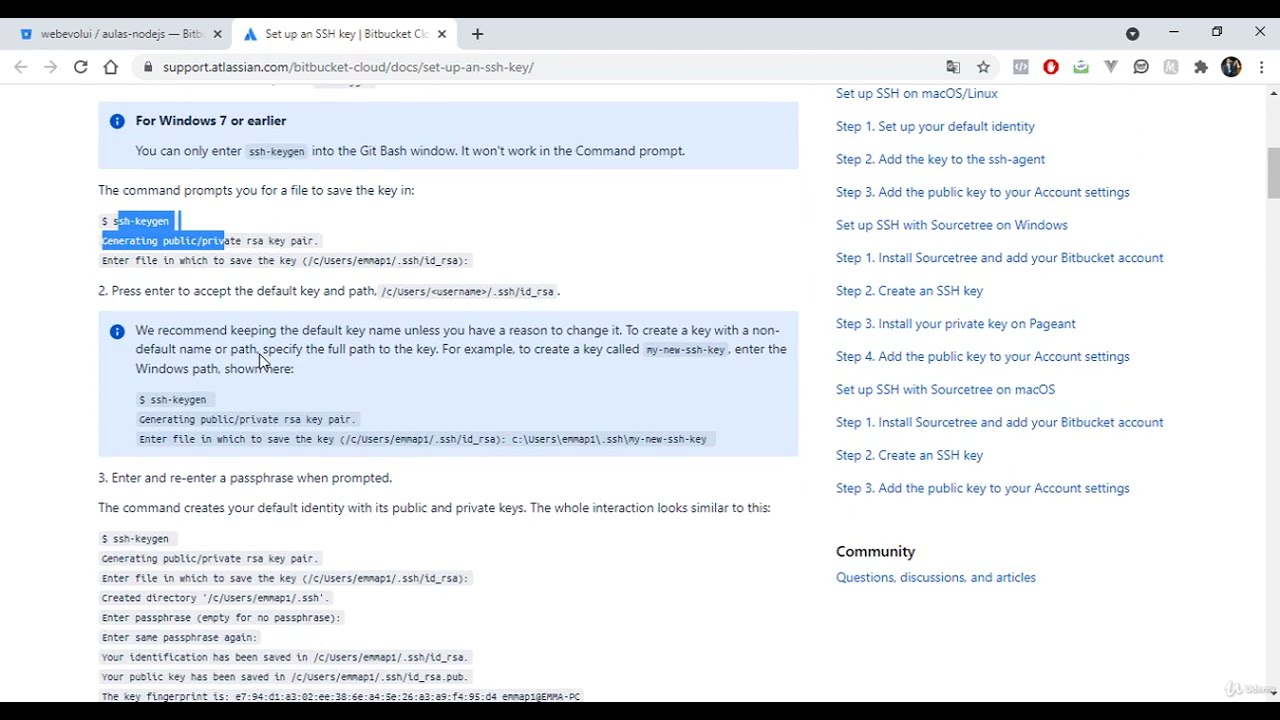This screenshot has width=1280, height=720.
Task: Select the Set up an SSH key tab
Action: 346,34
